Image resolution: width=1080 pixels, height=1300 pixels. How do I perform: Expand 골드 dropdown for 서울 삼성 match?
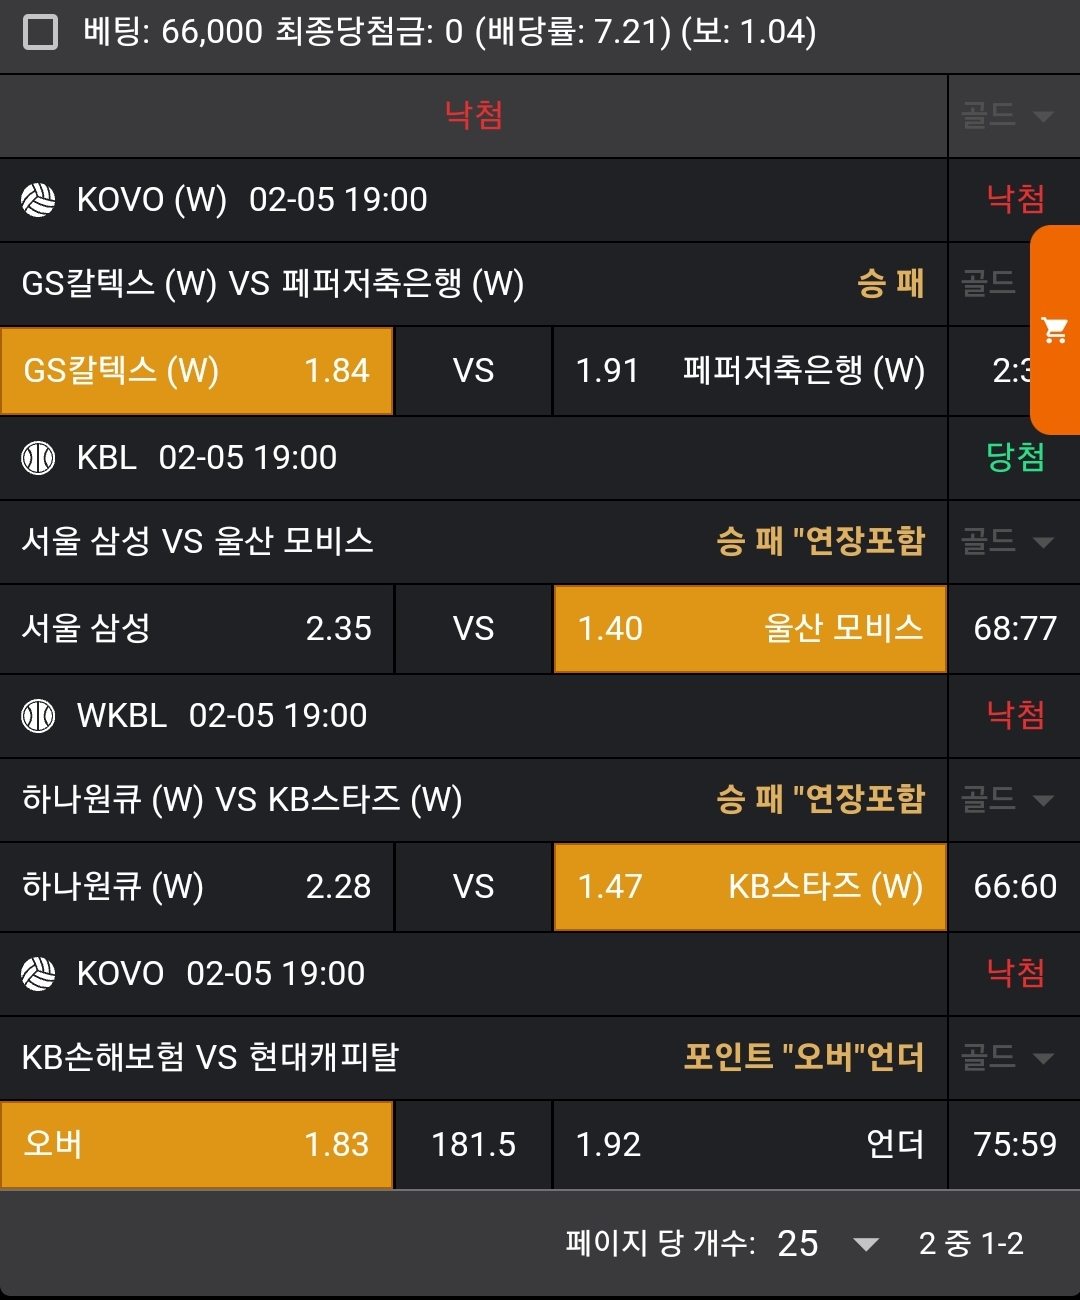(1008, 542)
